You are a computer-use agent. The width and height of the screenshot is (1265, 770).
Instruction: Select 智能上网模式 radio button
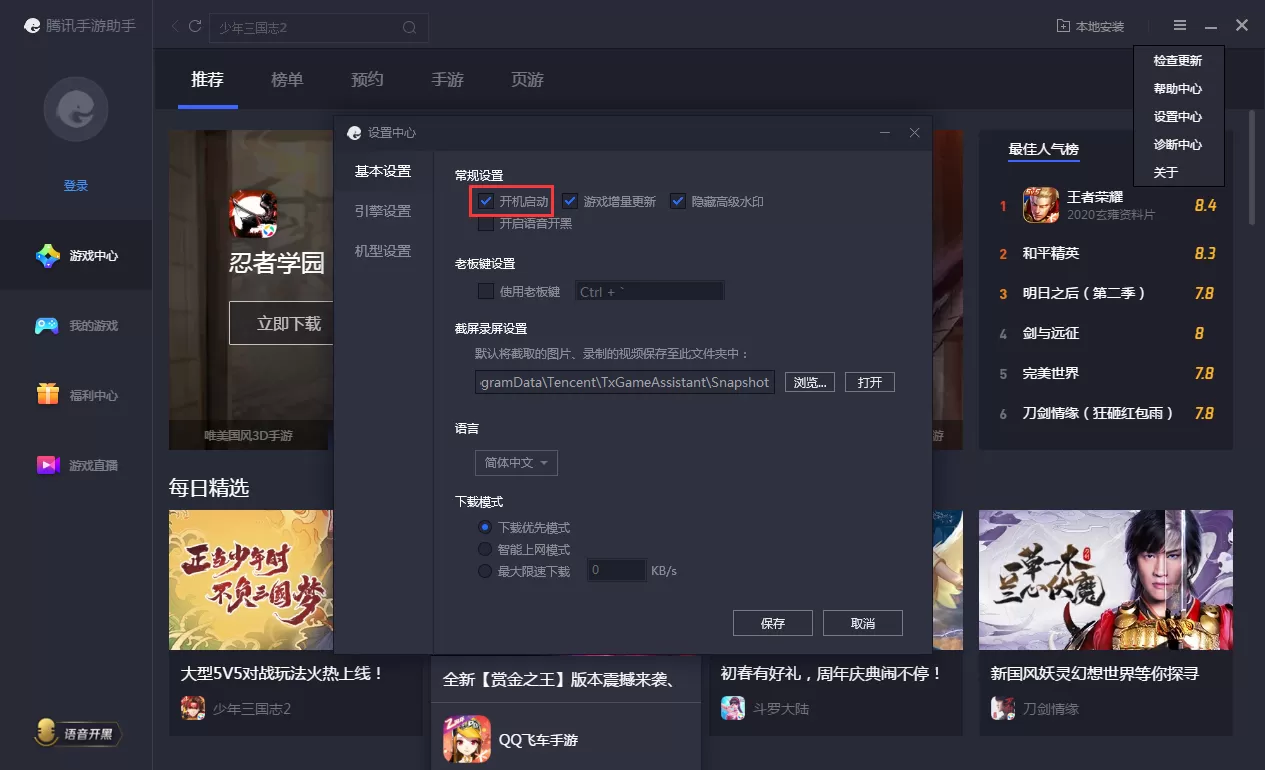pyautogui.click(x=485, y=549)
